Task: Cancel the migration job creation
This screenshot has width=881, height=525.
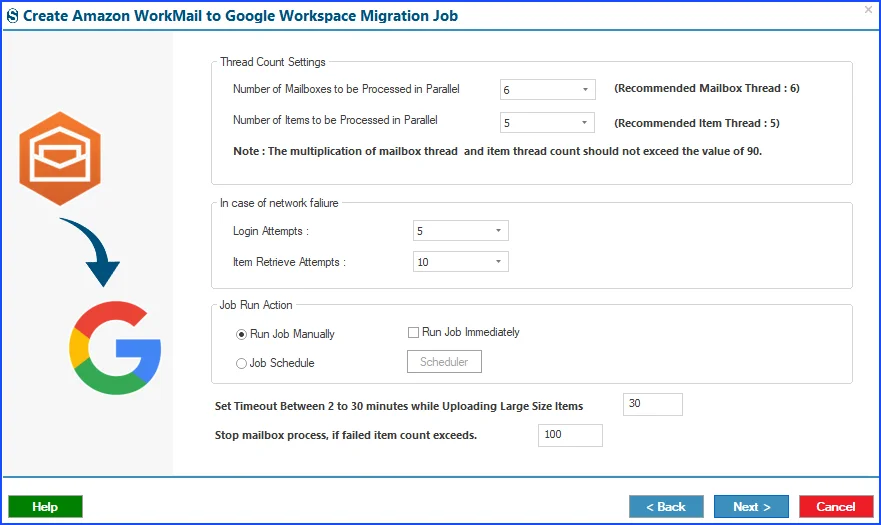Action: 836,506
